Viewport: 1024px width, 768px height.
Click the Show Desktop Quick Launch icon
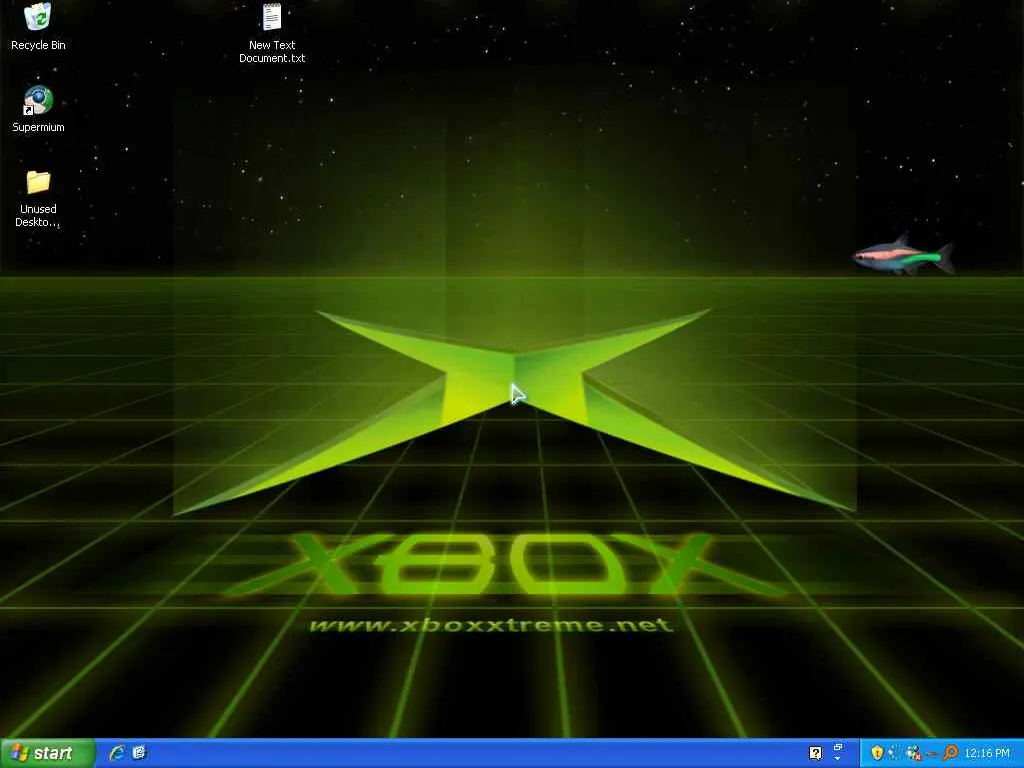tap(139, 753)
